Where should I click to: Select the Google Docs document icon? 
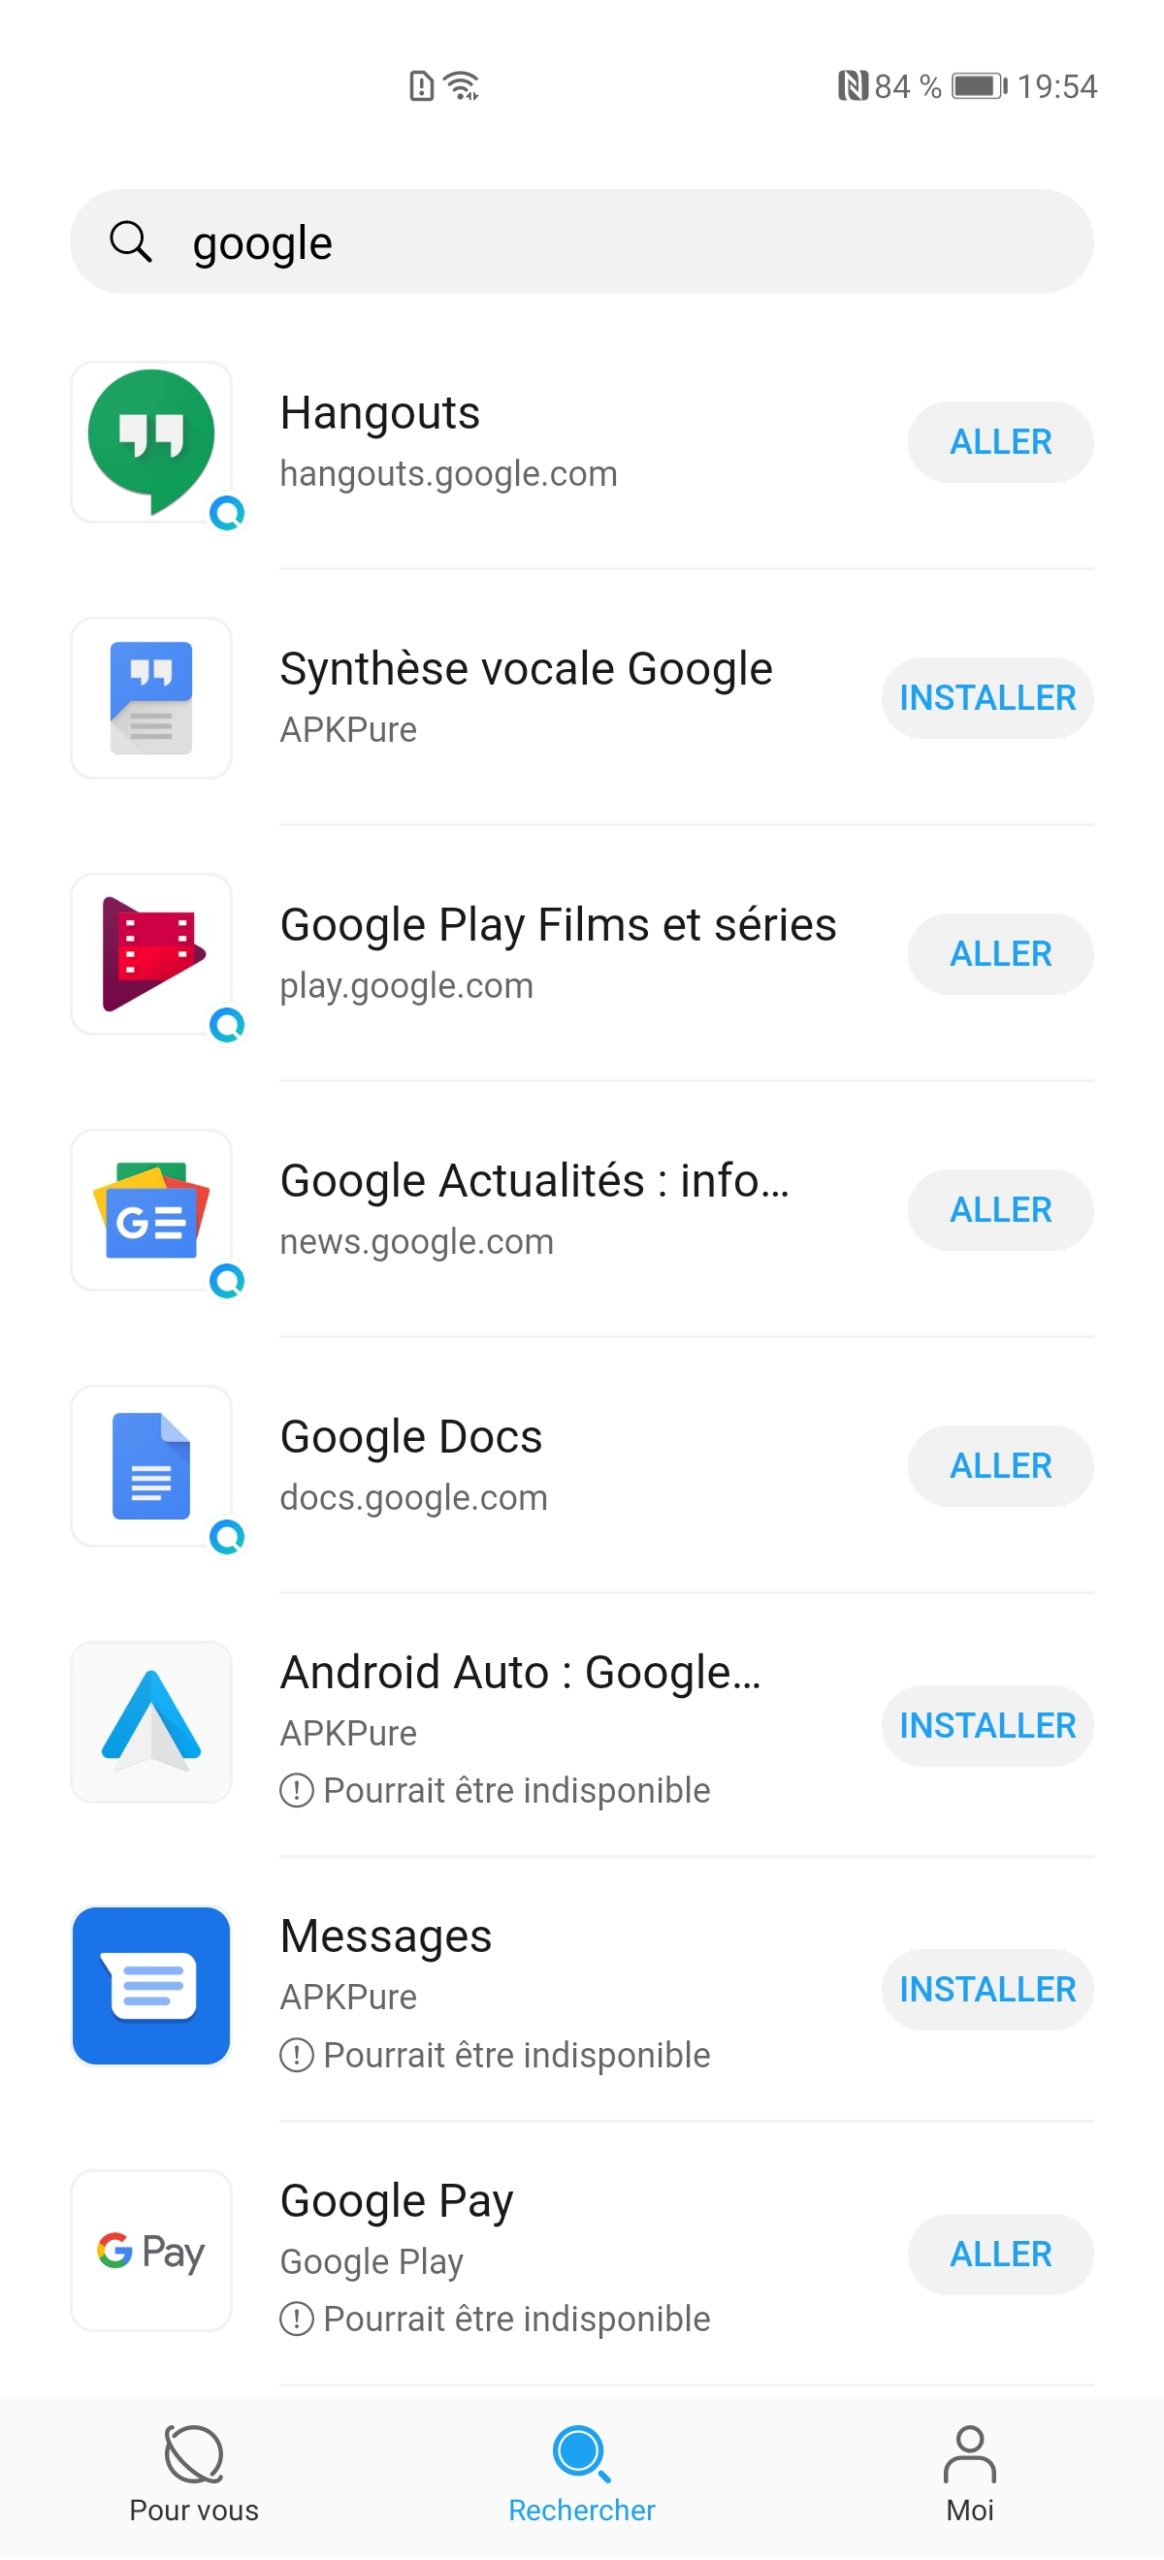(151, 1465)
